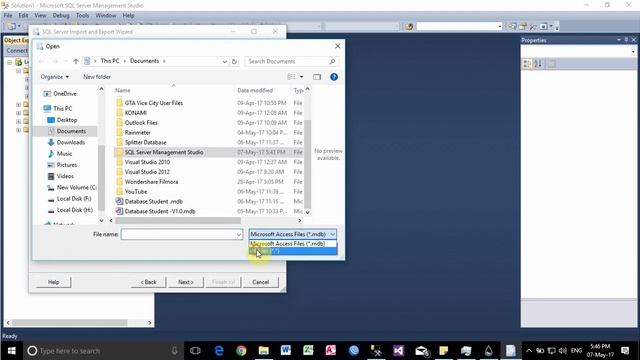Select the Visual Studio 2010 folder
The image size is (640, 360).
[x=147, y=162]
